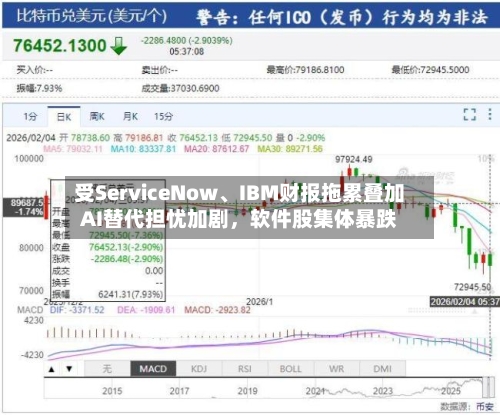Click the 2015 mark on overview timeline
This screenshot has height=415, width=500.
pos(112,391)
